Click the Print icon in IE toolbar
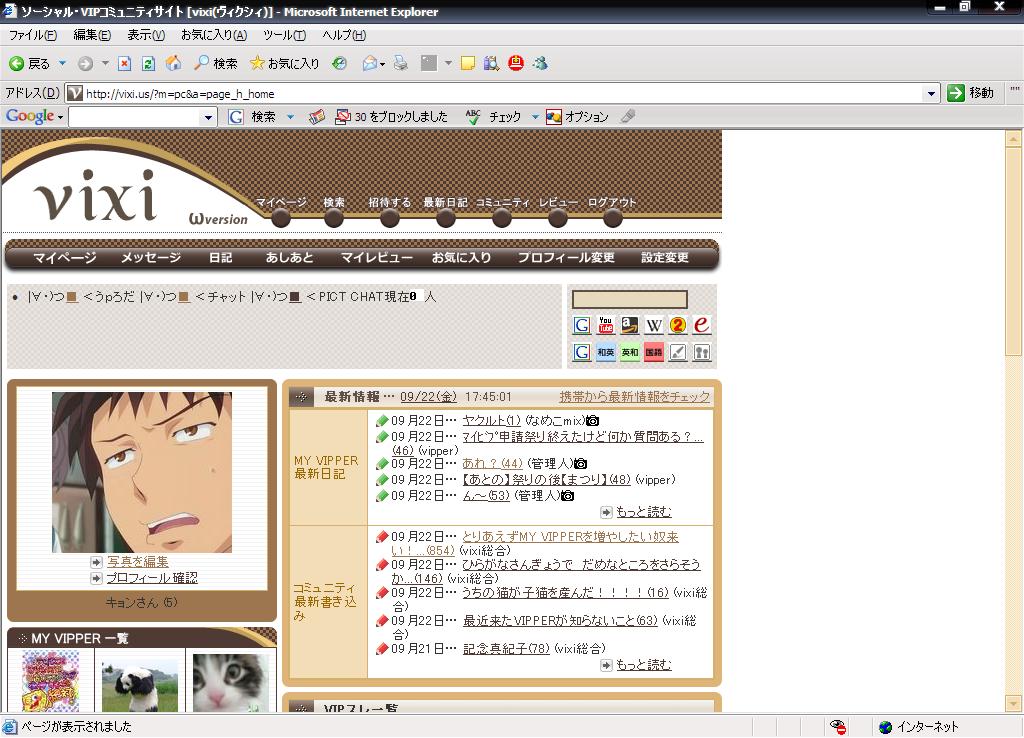1024x738 pixels. click(x=401, y=63)
